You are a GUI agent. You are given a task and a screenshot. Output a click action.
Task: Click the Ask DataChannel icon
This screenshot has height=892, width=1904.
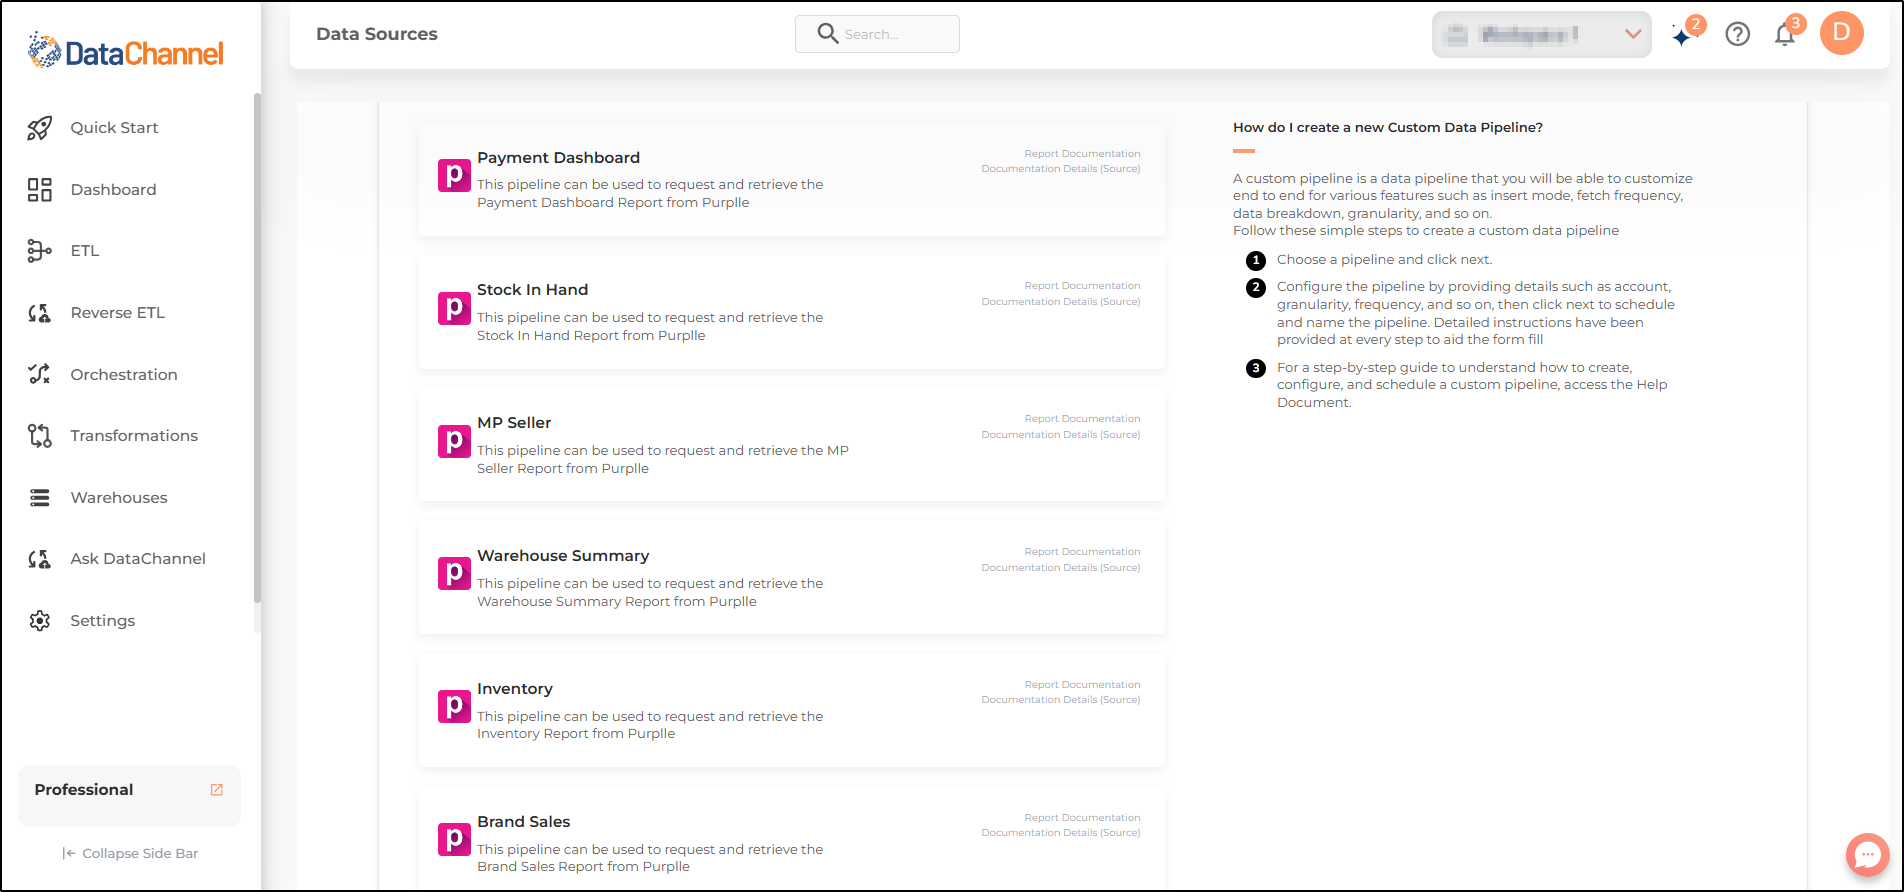pos(39,559)
